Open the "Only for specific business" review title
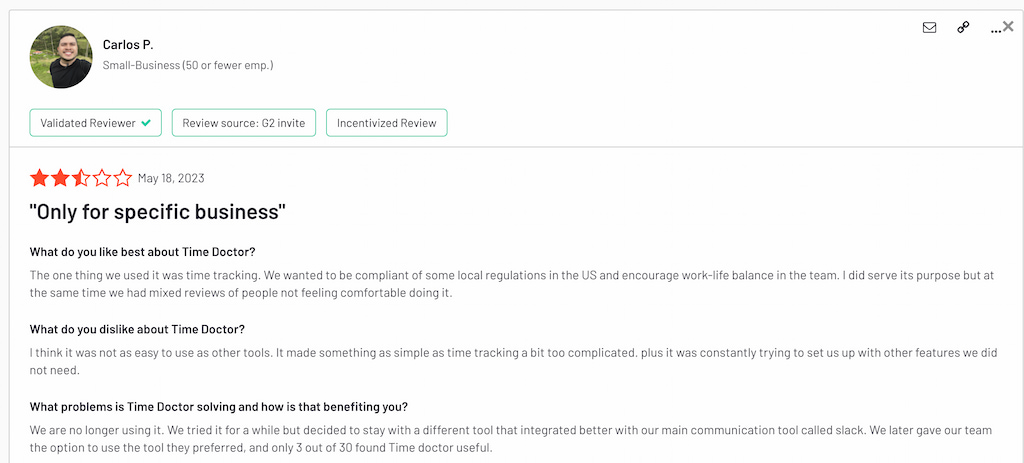Viewport: 1024px width, 463px height. [158, 212]
